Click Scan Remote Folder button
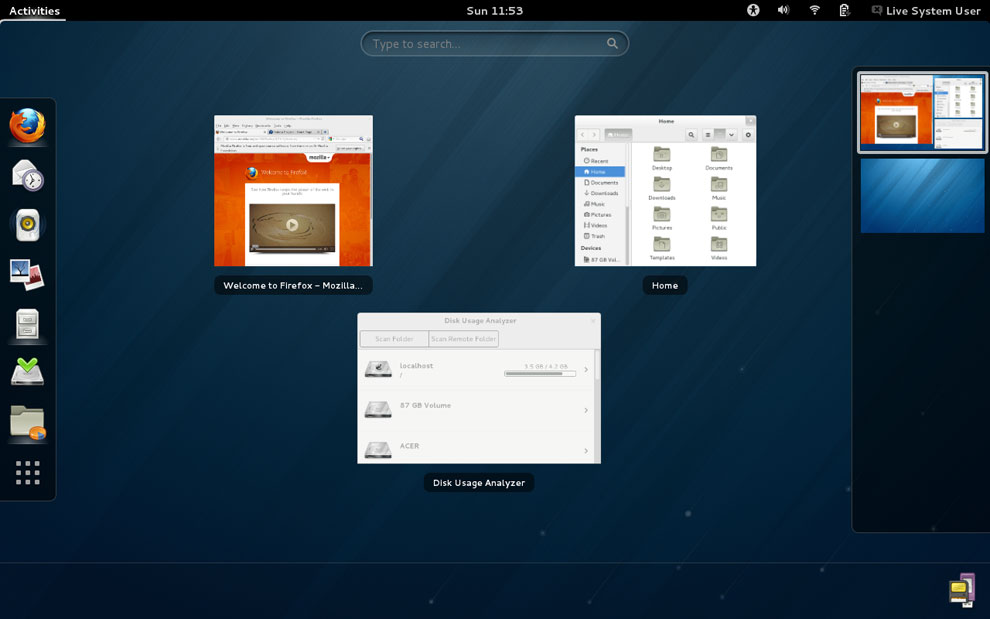 (463, 339)
